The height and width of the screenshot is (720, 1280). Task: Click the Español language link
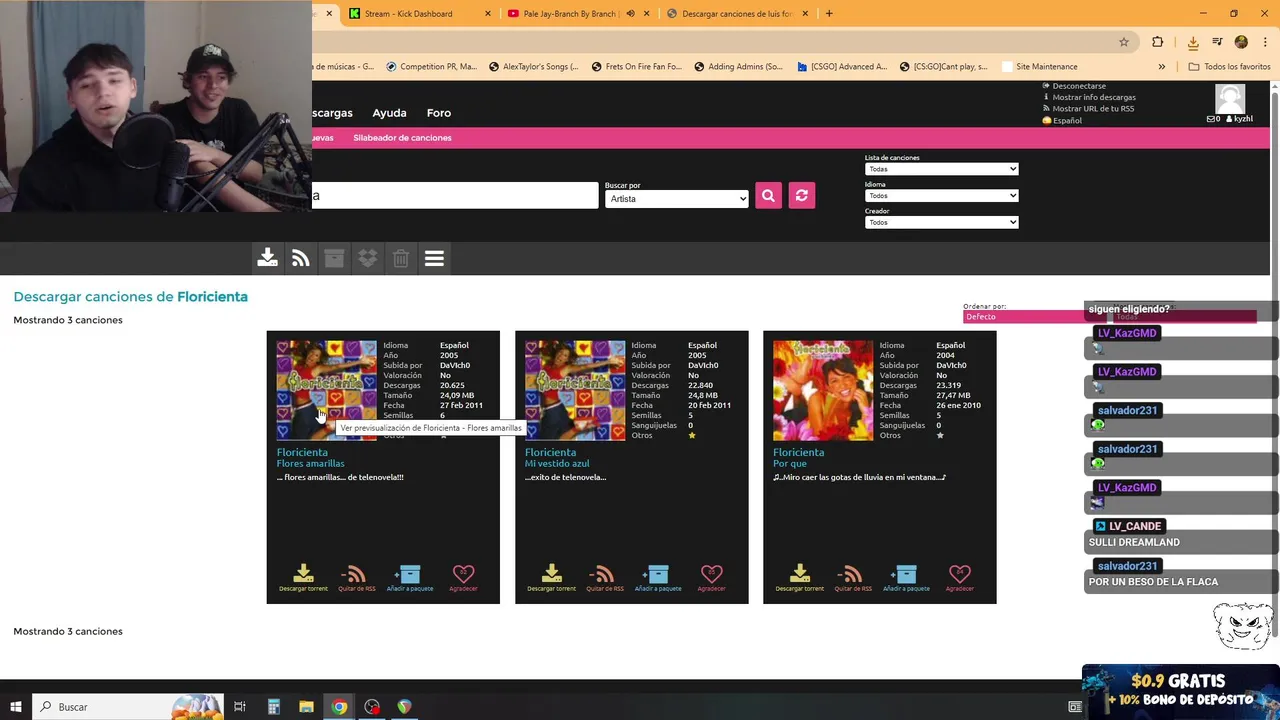(x=1066, y=120)
